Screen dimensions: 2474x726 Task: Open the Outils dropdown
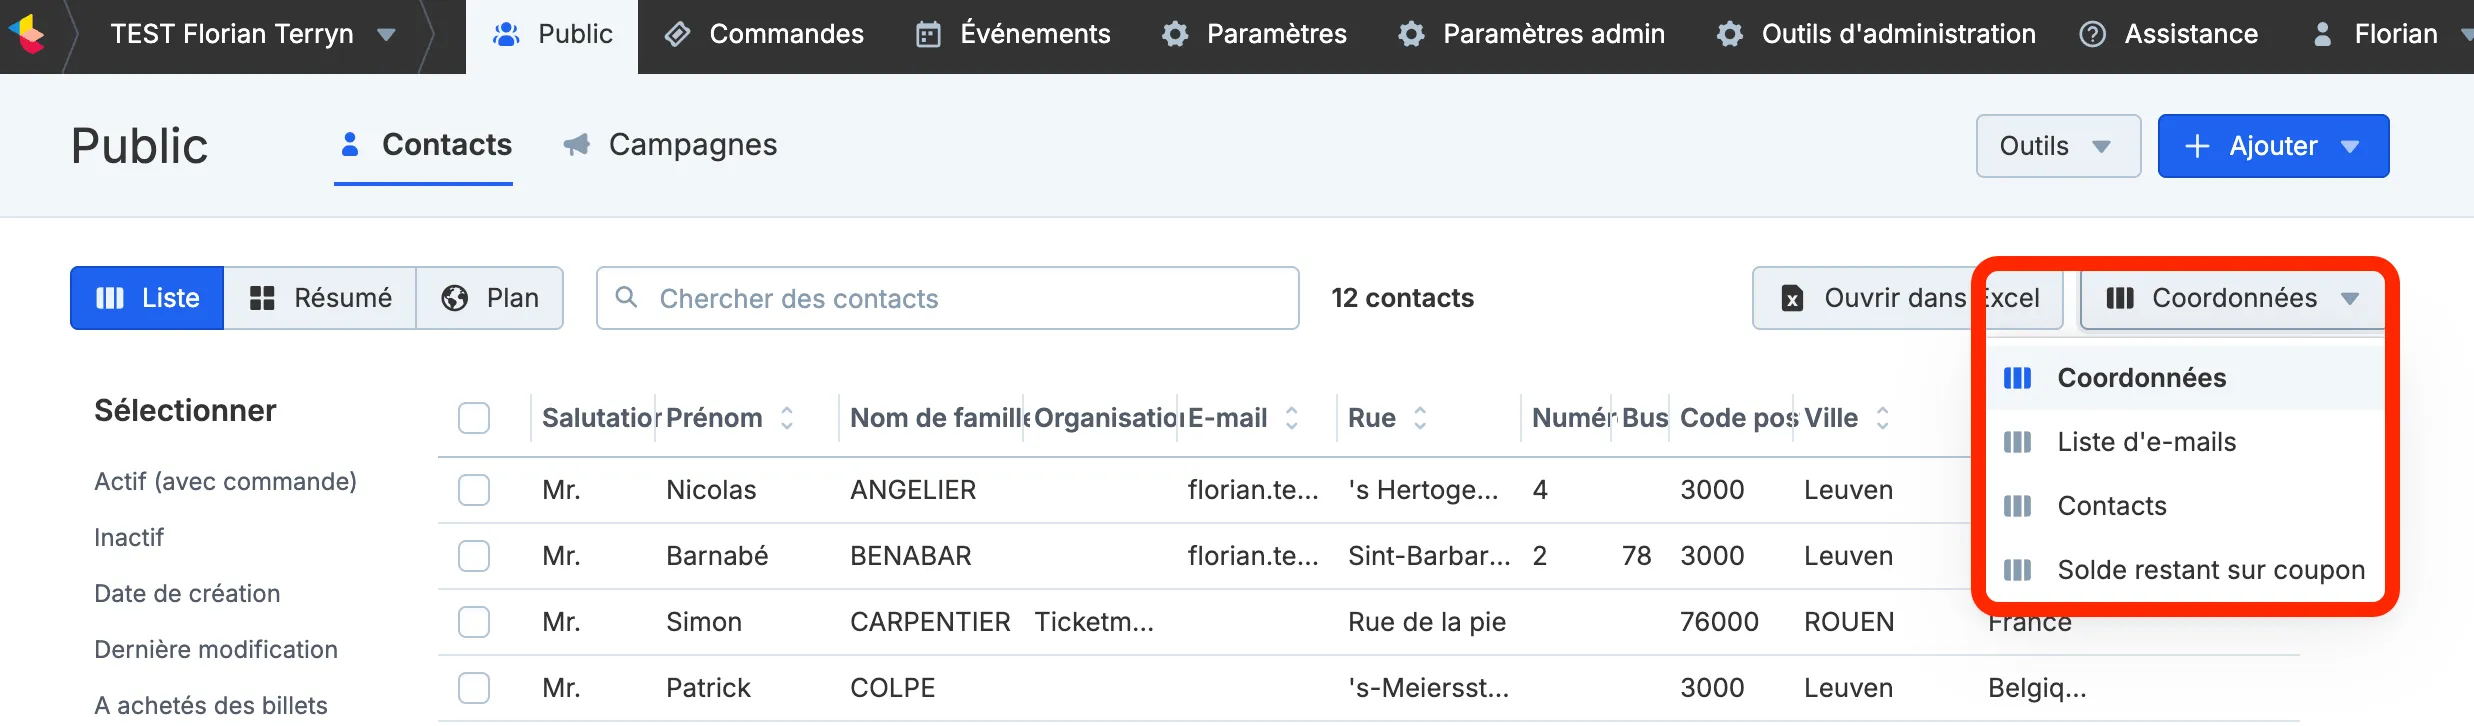click(2058, 146)
